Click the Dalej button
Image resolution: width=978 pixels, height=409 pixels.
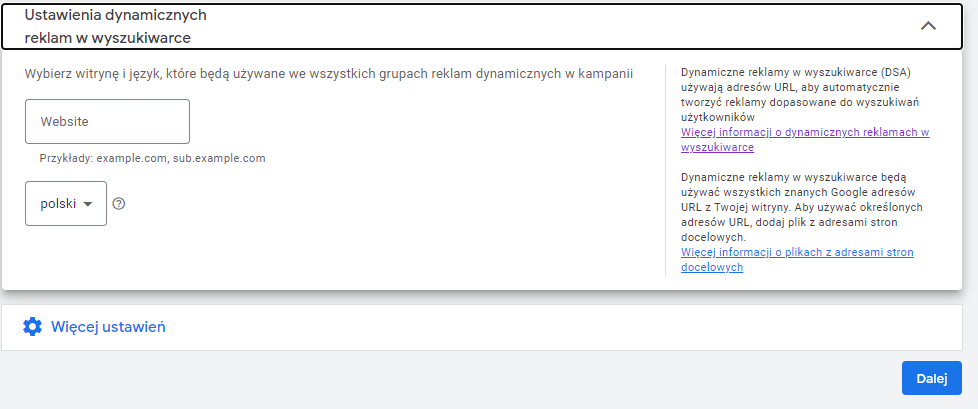click(x=932, y=378)
